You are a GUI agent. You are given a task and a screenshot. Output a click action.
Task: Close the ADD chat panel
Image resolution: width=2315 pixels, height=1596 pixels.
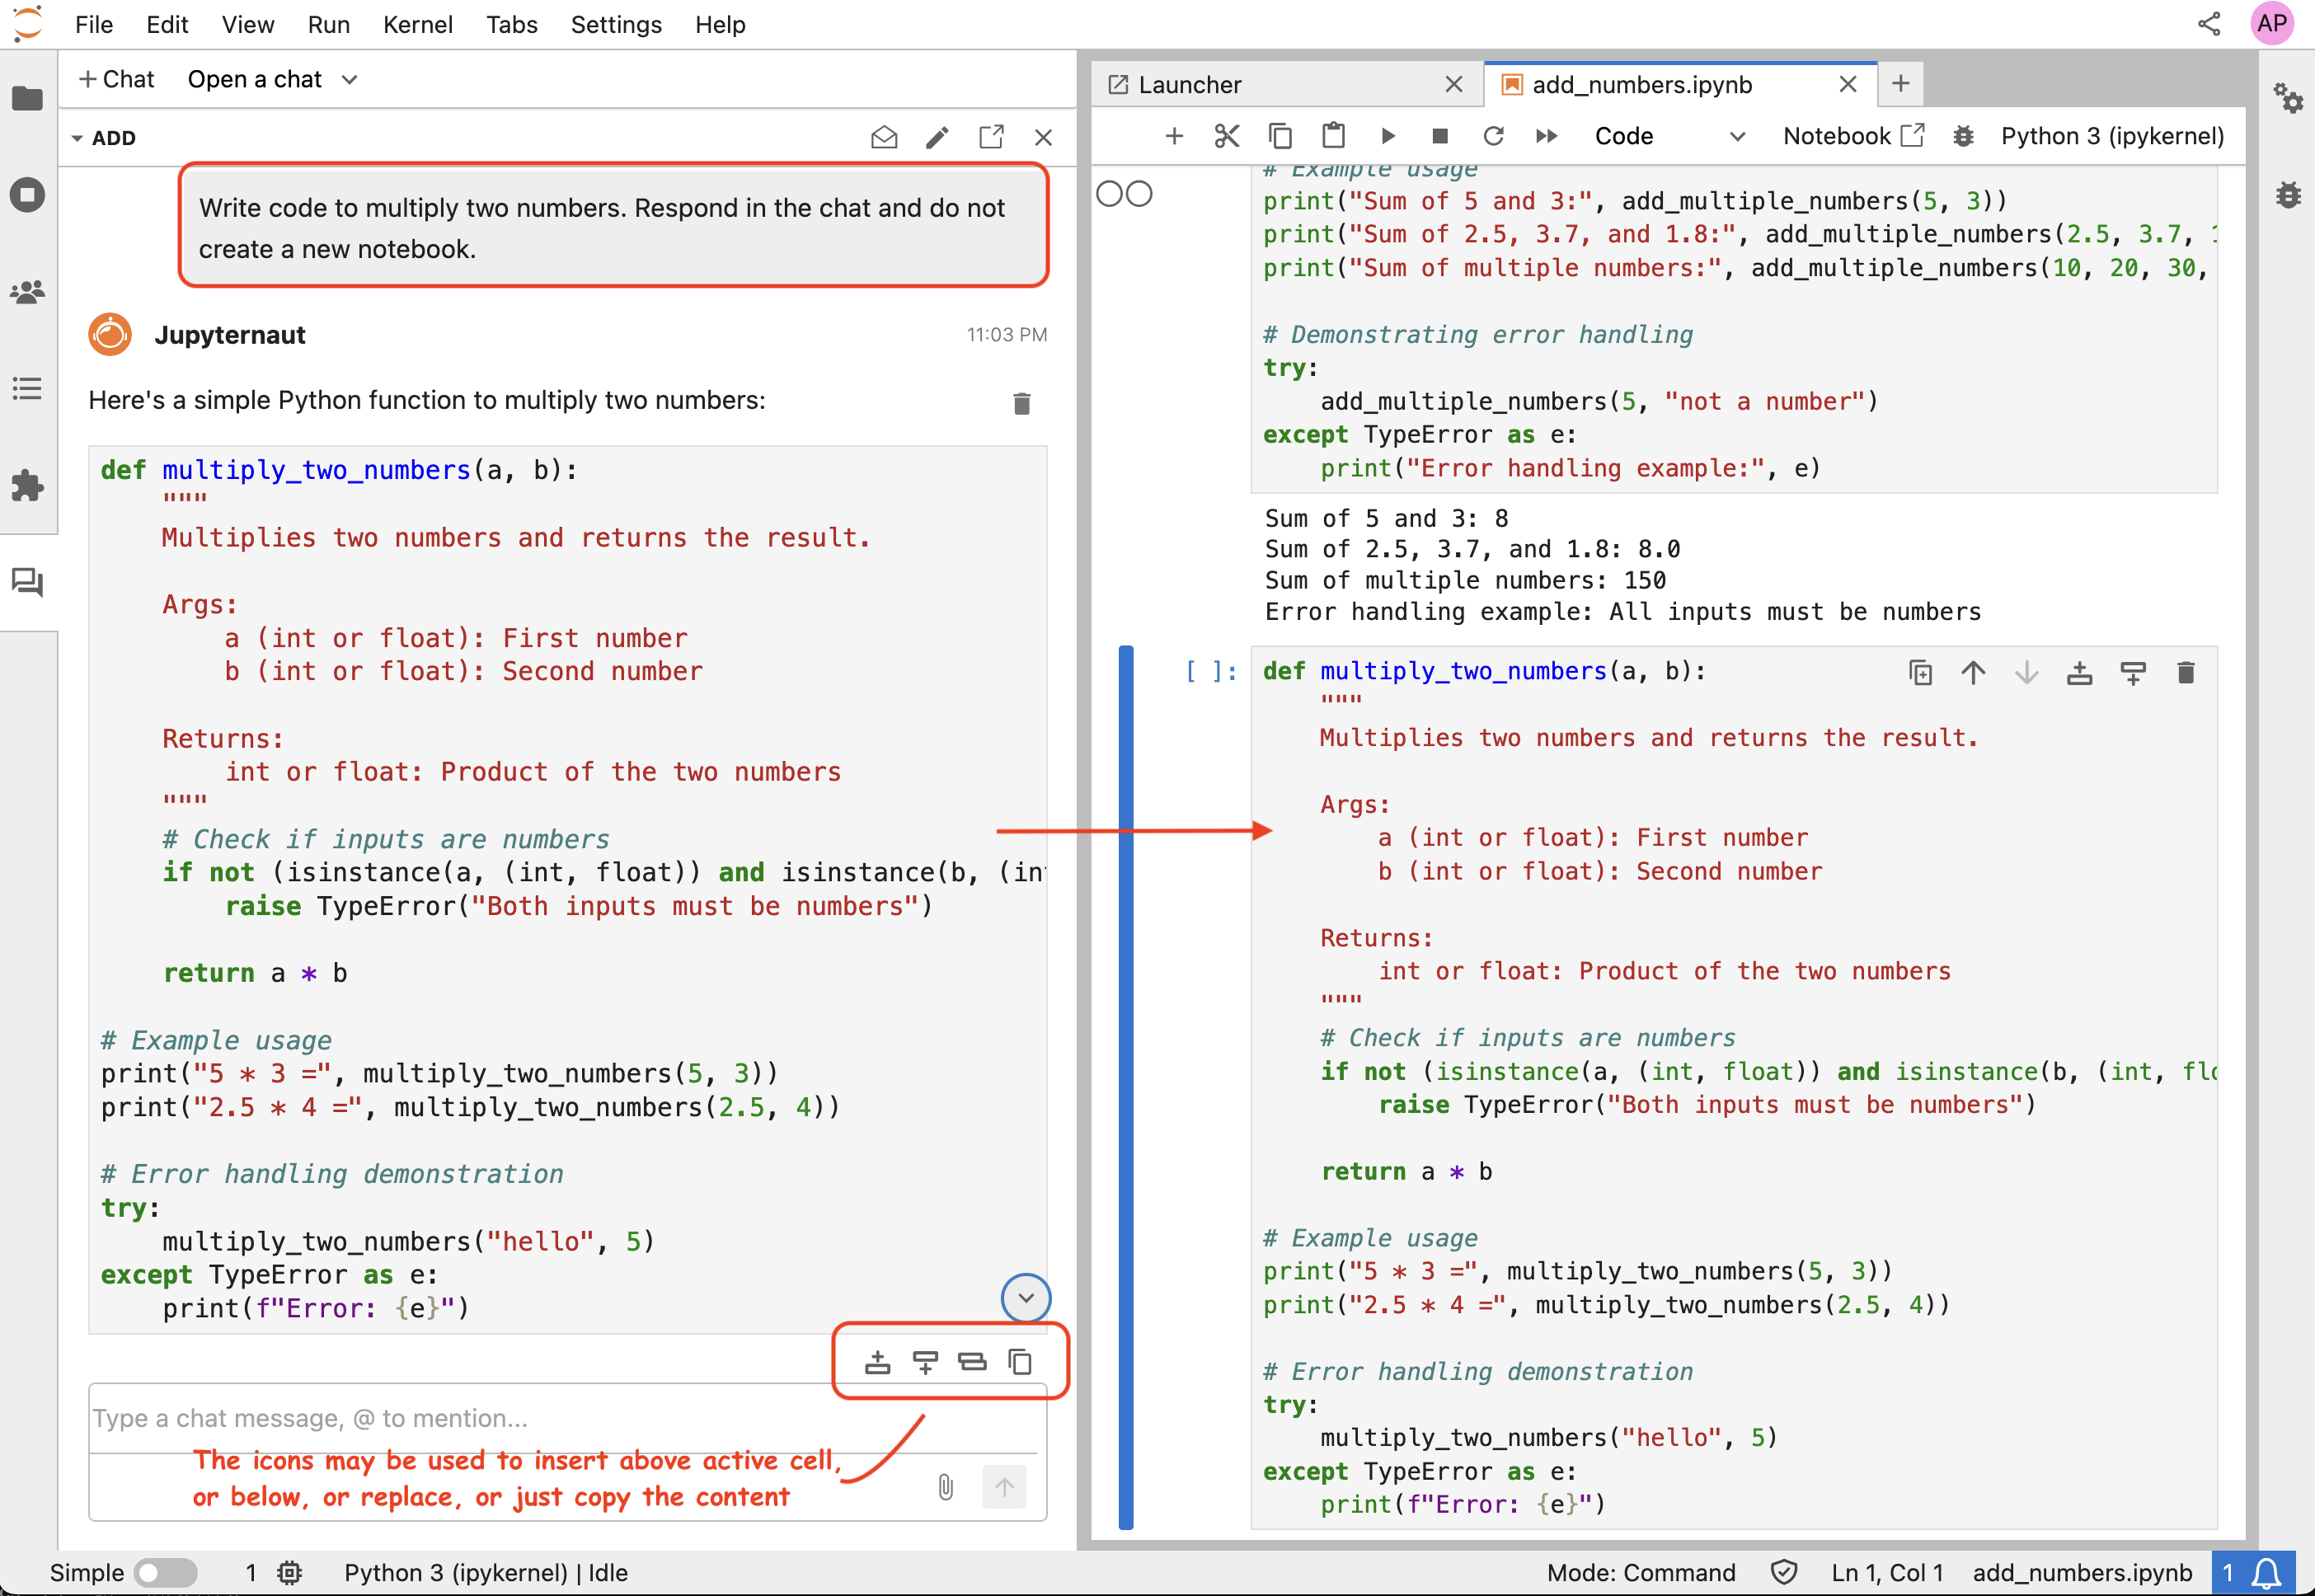click(1043, 137)
